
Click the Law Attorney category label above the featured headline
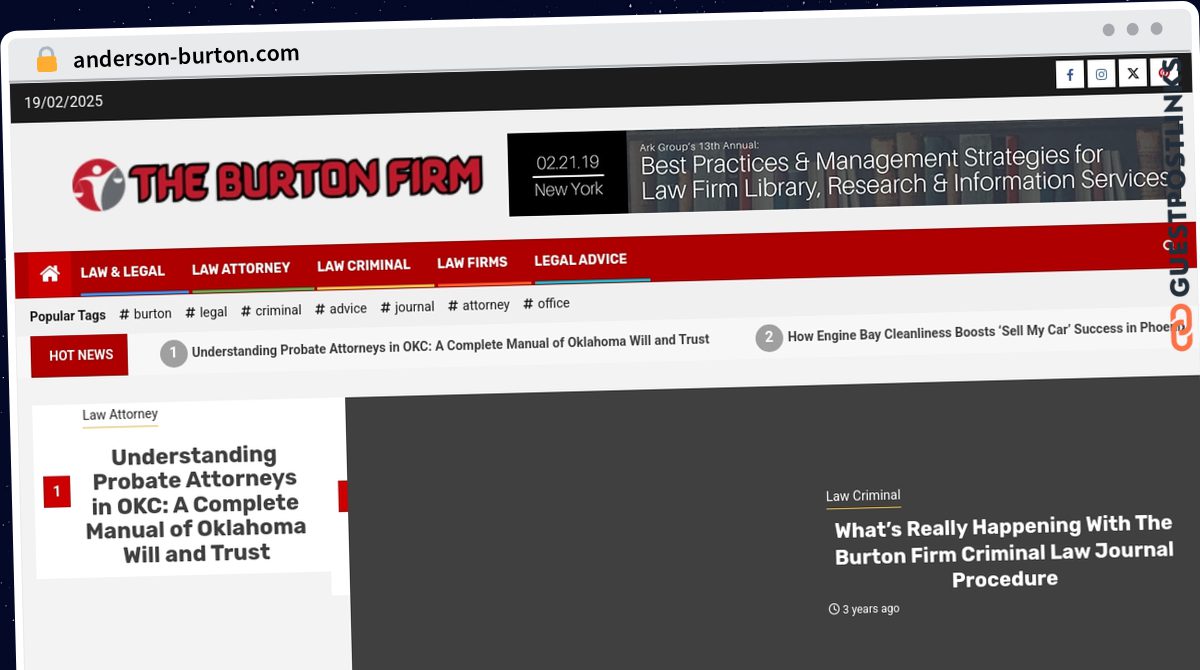(120, 414)
